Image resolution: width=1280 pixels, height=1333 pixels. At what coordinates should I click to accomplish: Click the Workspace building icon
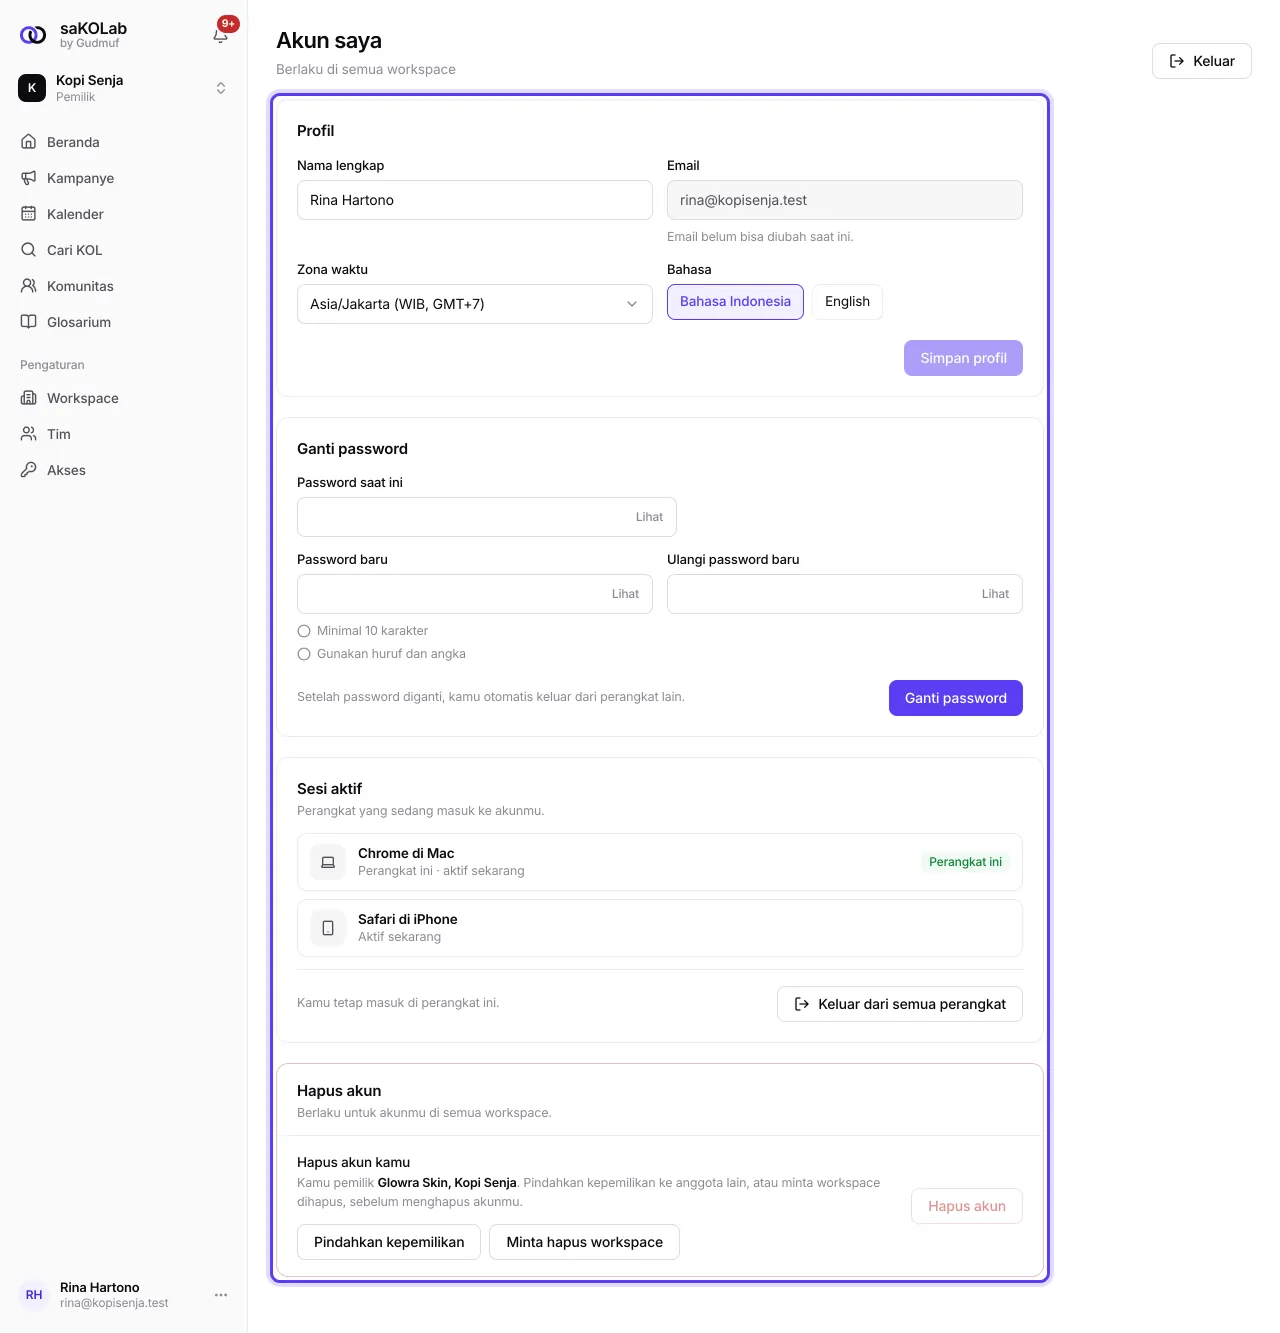pos(29,398)
